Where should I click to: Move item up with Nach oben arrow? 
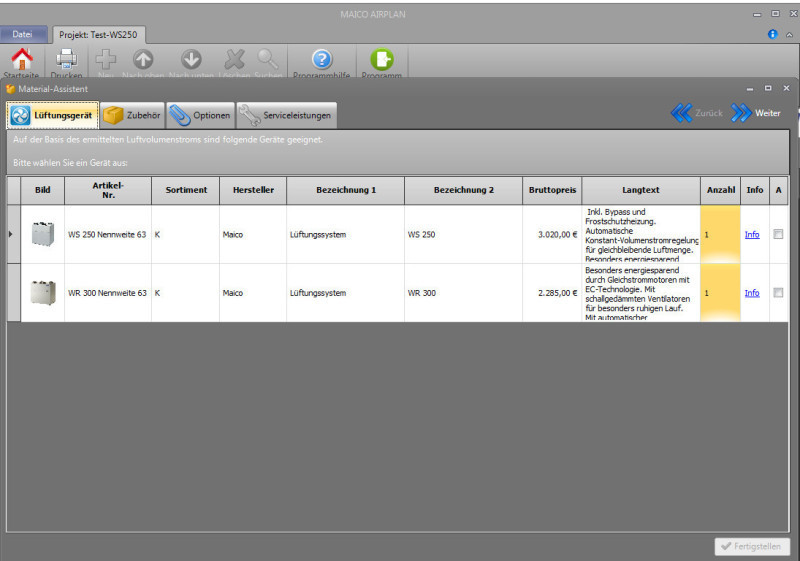point(143,60)
